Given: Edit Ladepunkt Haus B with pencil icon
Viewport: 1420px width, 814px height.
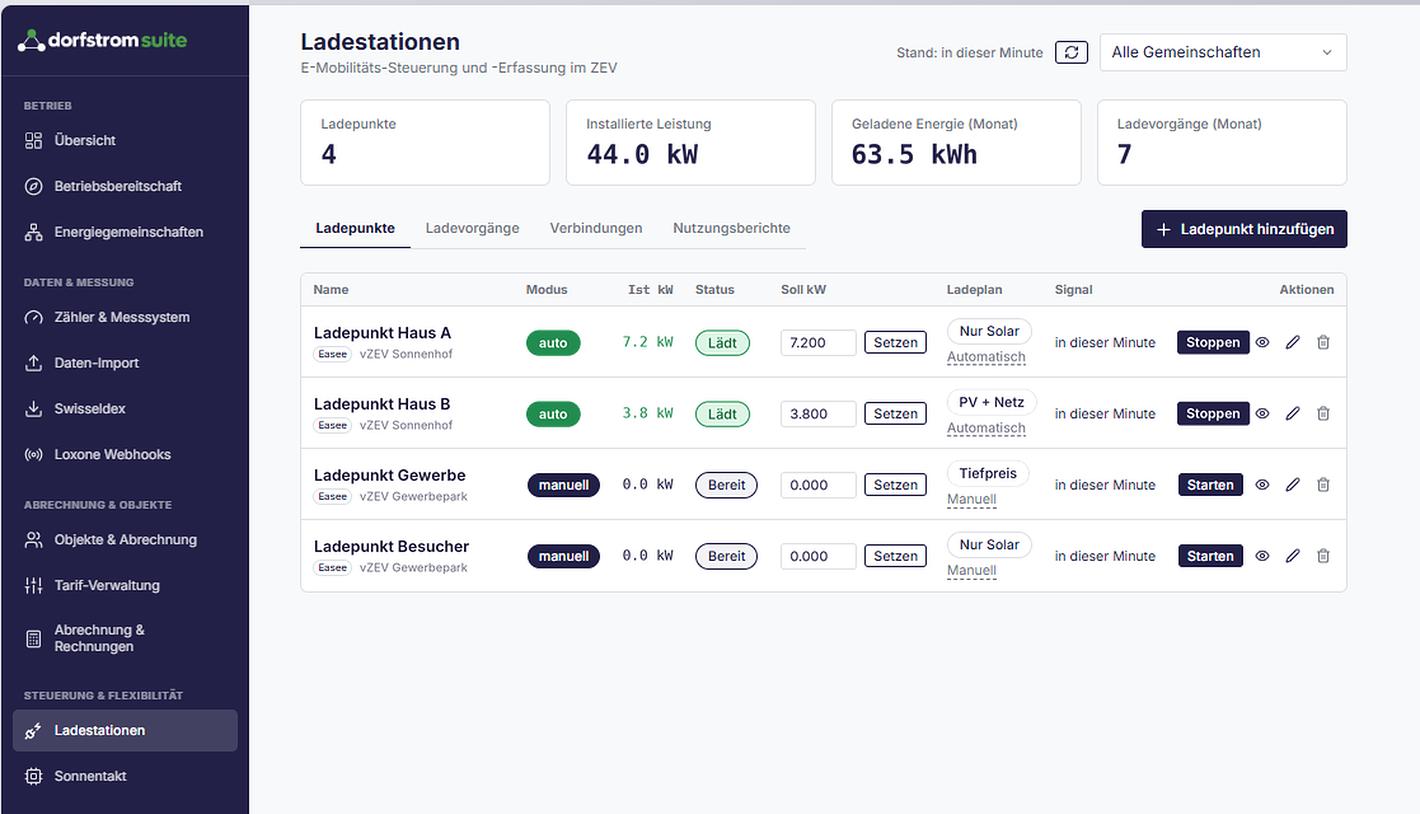Looking at the screenshot, I should [1293, 413].
